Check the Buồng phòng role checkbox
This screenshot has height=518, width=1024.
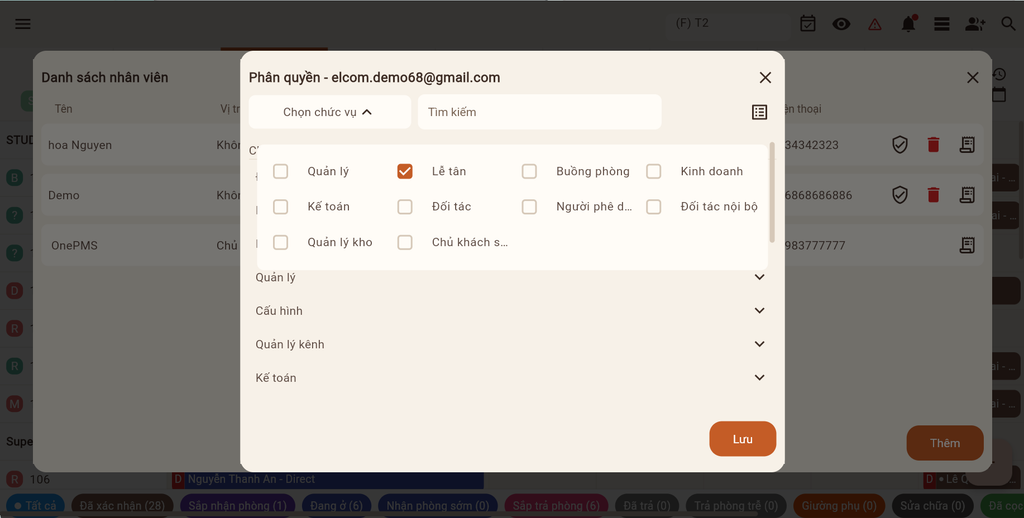pos(529,171)
